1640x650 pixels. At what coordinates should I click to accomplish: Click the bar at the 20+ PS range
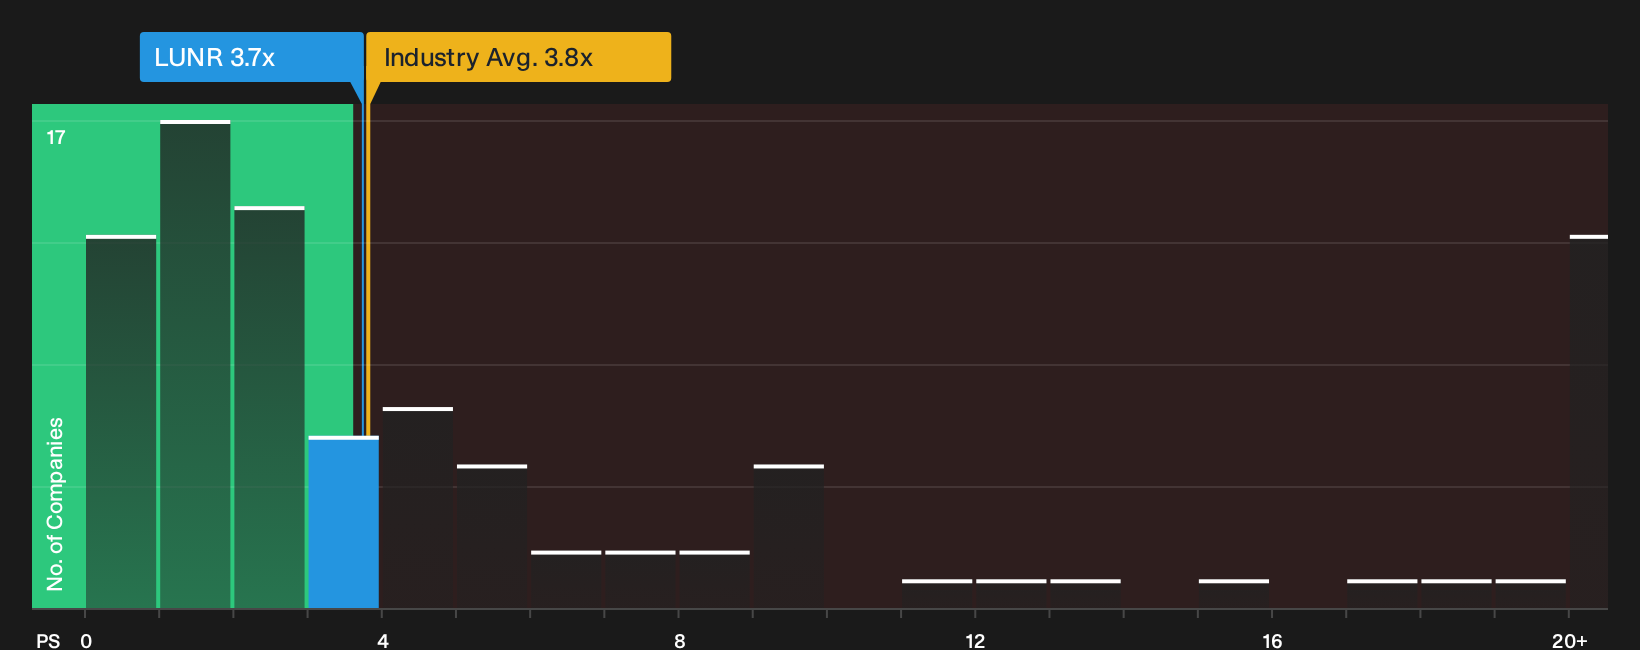1589,422
